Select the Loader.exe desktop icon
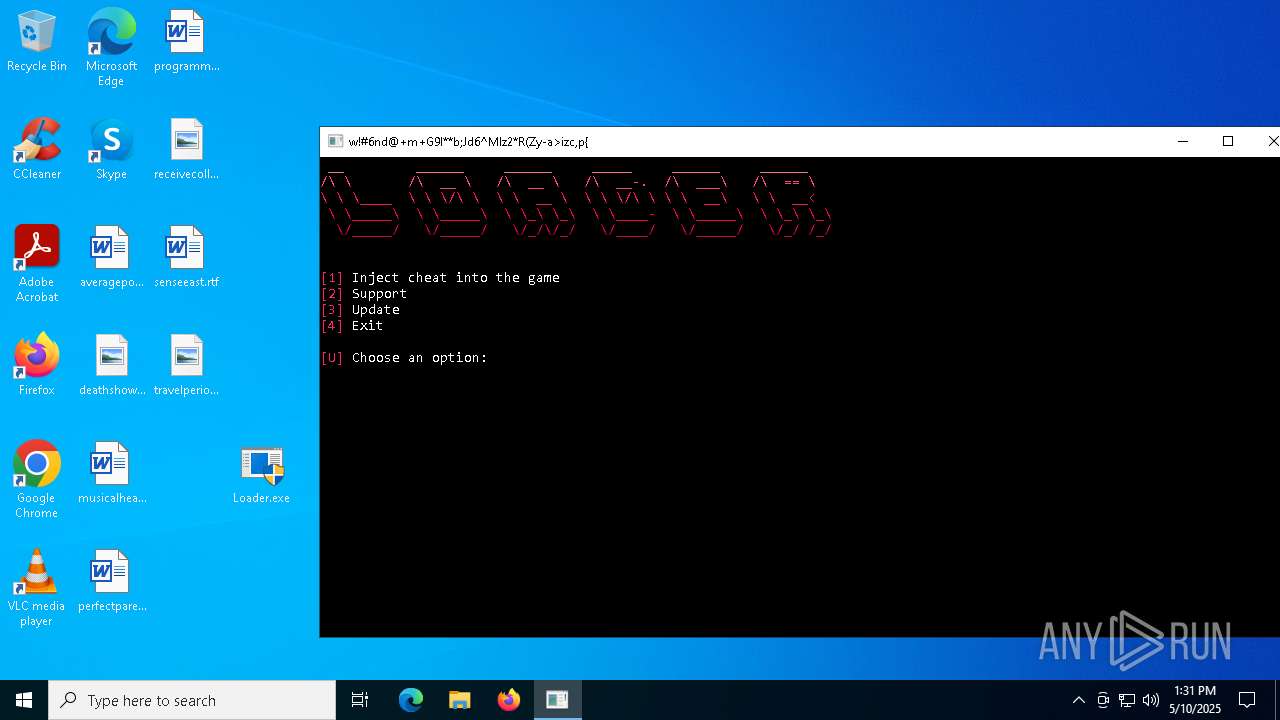1280x720 pixels. point(261,474)
